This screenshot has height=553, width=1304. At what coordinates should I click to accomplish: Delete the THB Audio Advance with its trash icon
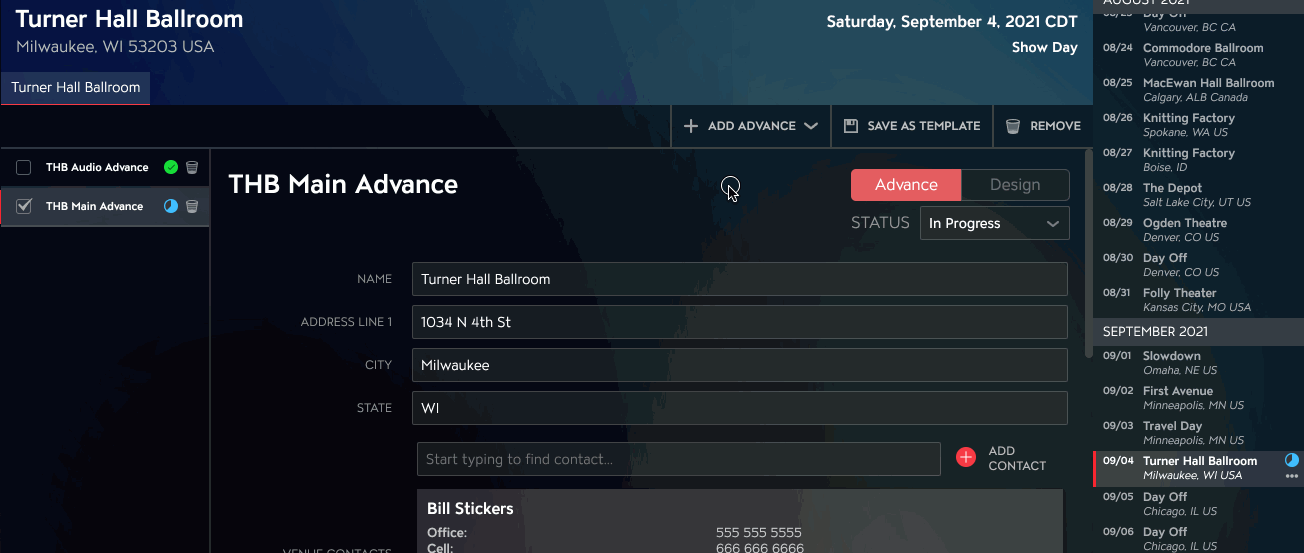click(x=192, y=168)
